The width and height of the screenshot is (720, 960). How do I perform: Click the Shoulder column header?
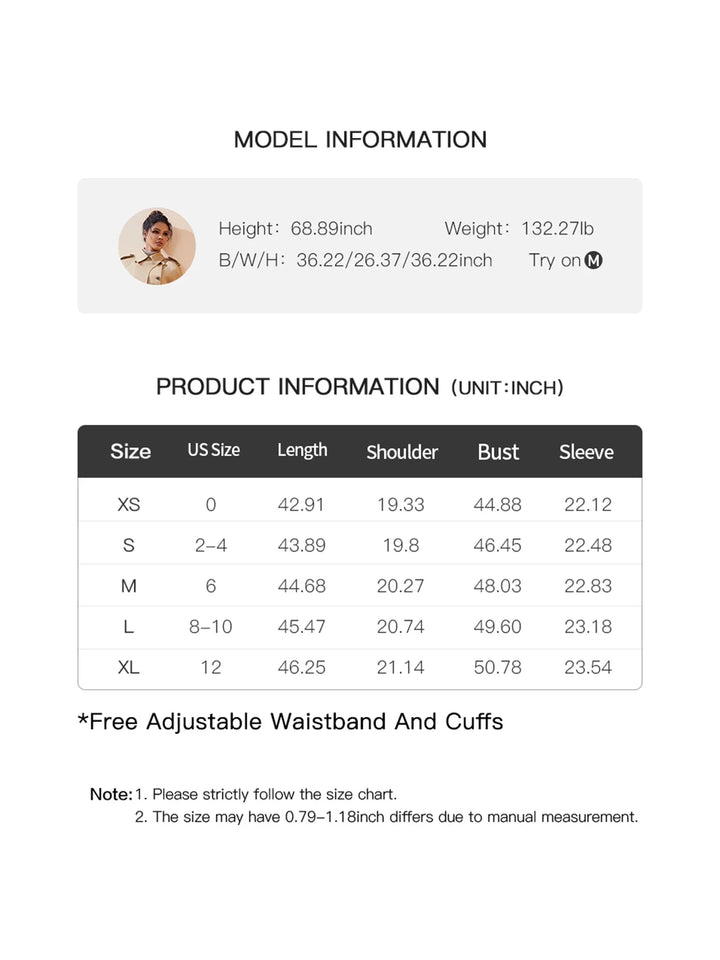click(402, 452)
